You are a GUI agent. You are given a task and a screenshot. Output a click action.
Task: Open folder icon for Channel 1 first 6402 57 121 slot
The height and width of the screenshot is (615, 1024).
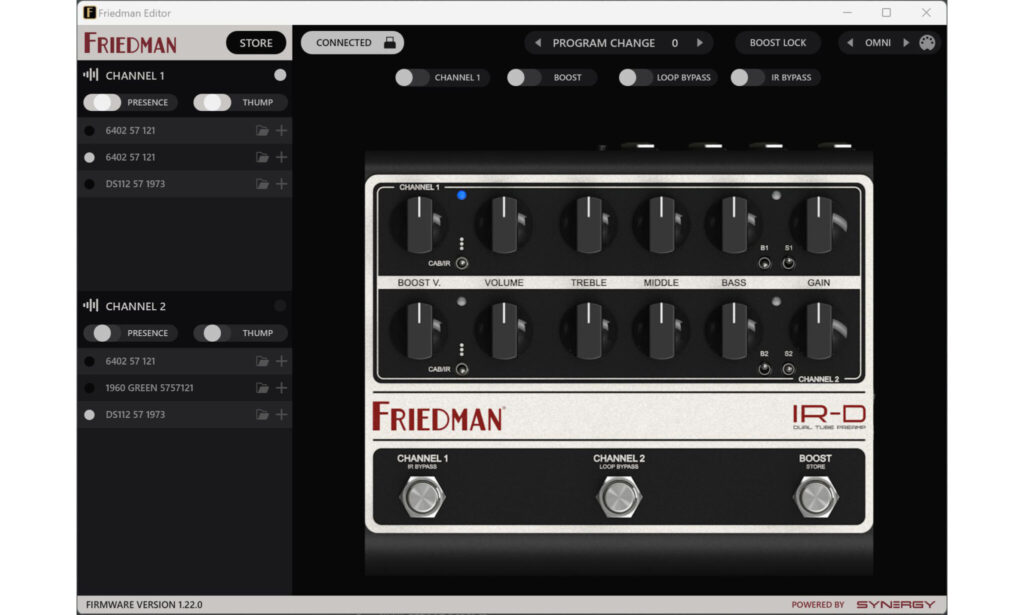[262, 131]
